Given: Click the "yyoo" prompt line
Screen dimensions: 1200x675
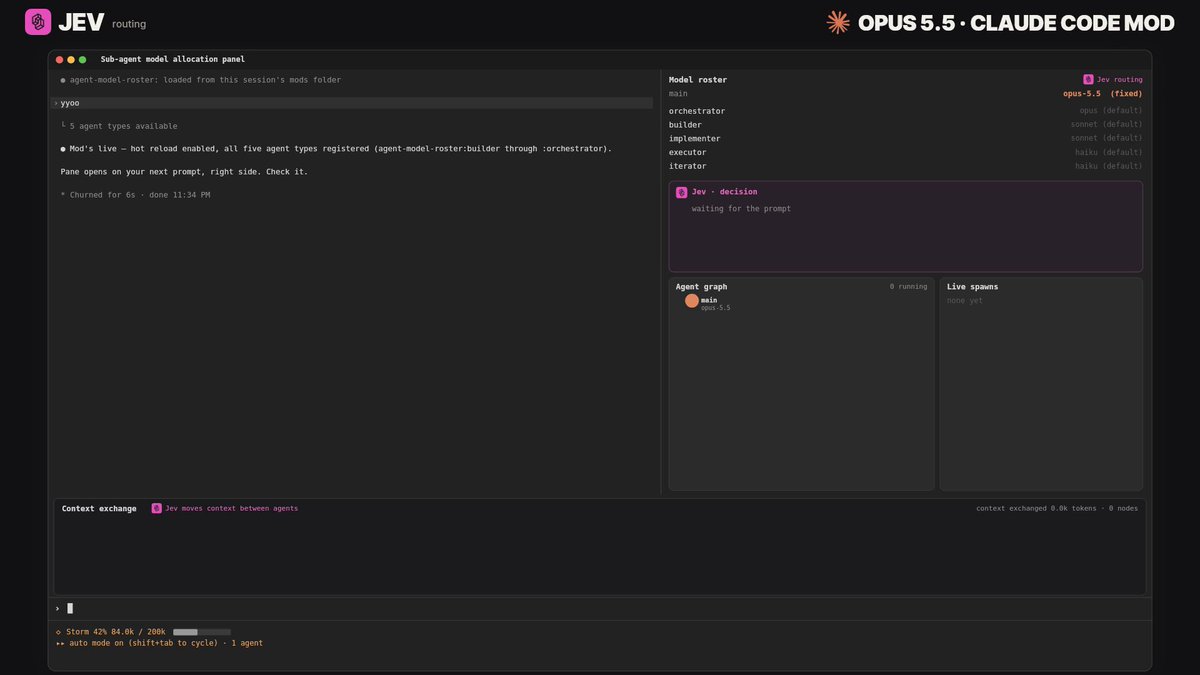Looking at the screenshot, I should [x=352, y=103].
